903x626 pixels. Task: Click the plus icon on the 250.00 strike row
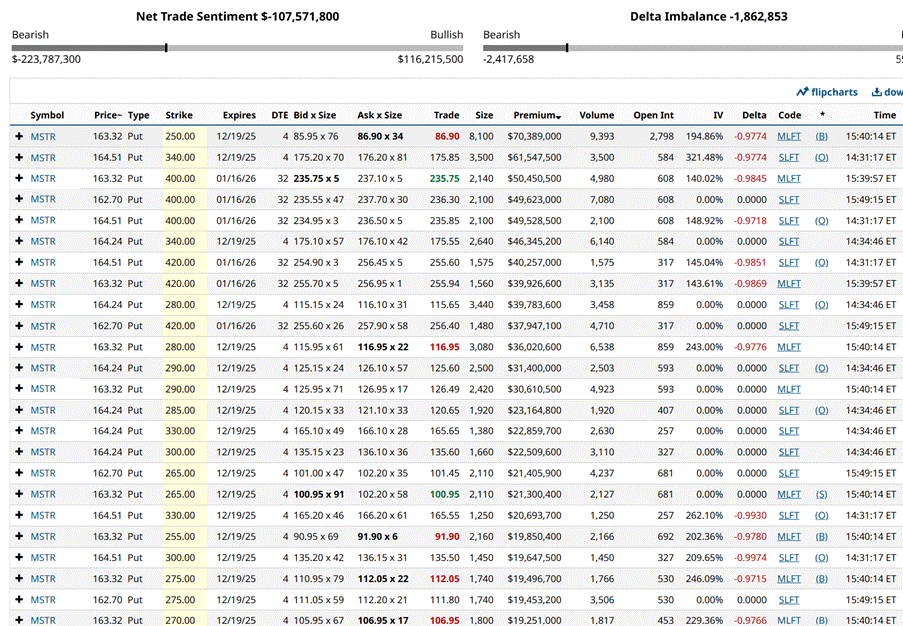18,136
